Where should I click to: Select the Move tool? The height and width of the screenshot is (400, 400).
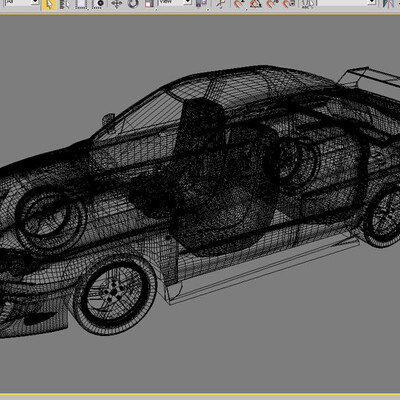coord(117,4)
